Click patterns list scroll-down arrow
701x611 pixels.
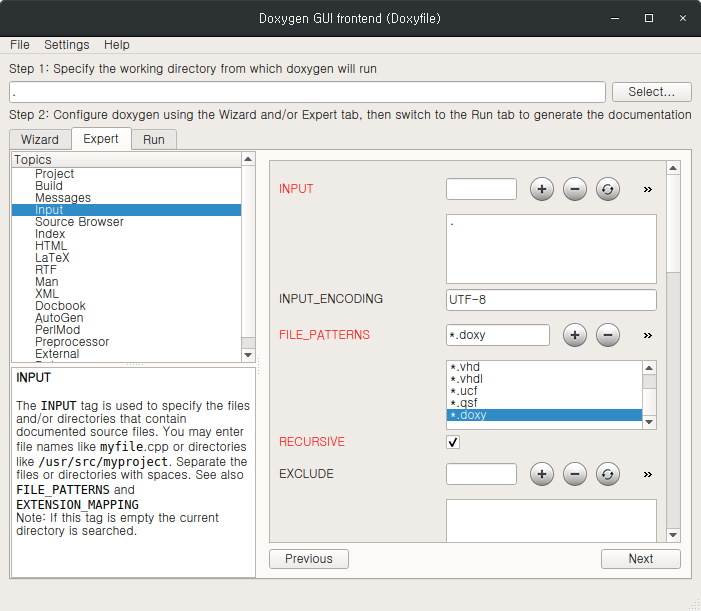pyautogui.click(x=649, y=422)
